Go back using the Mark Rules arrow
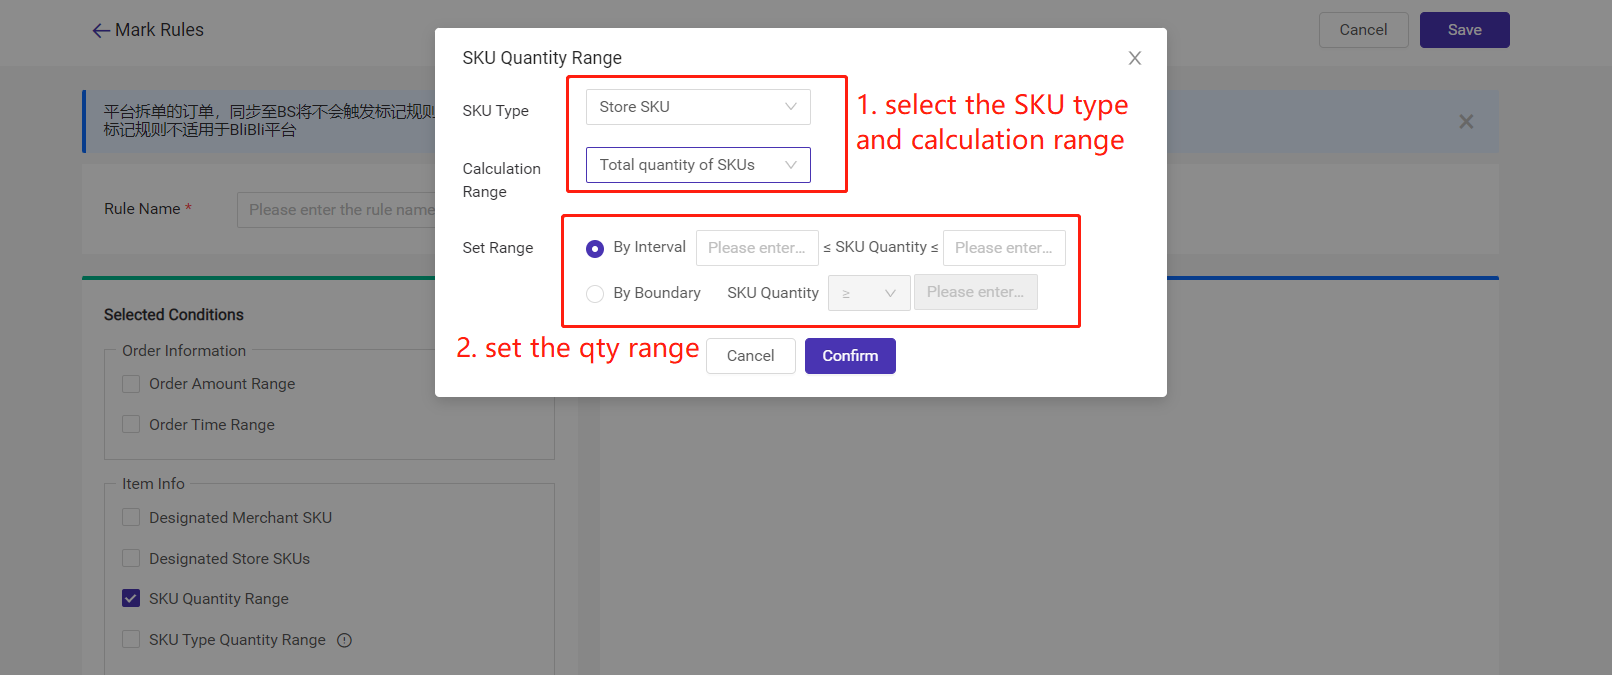 click(101, 31)
